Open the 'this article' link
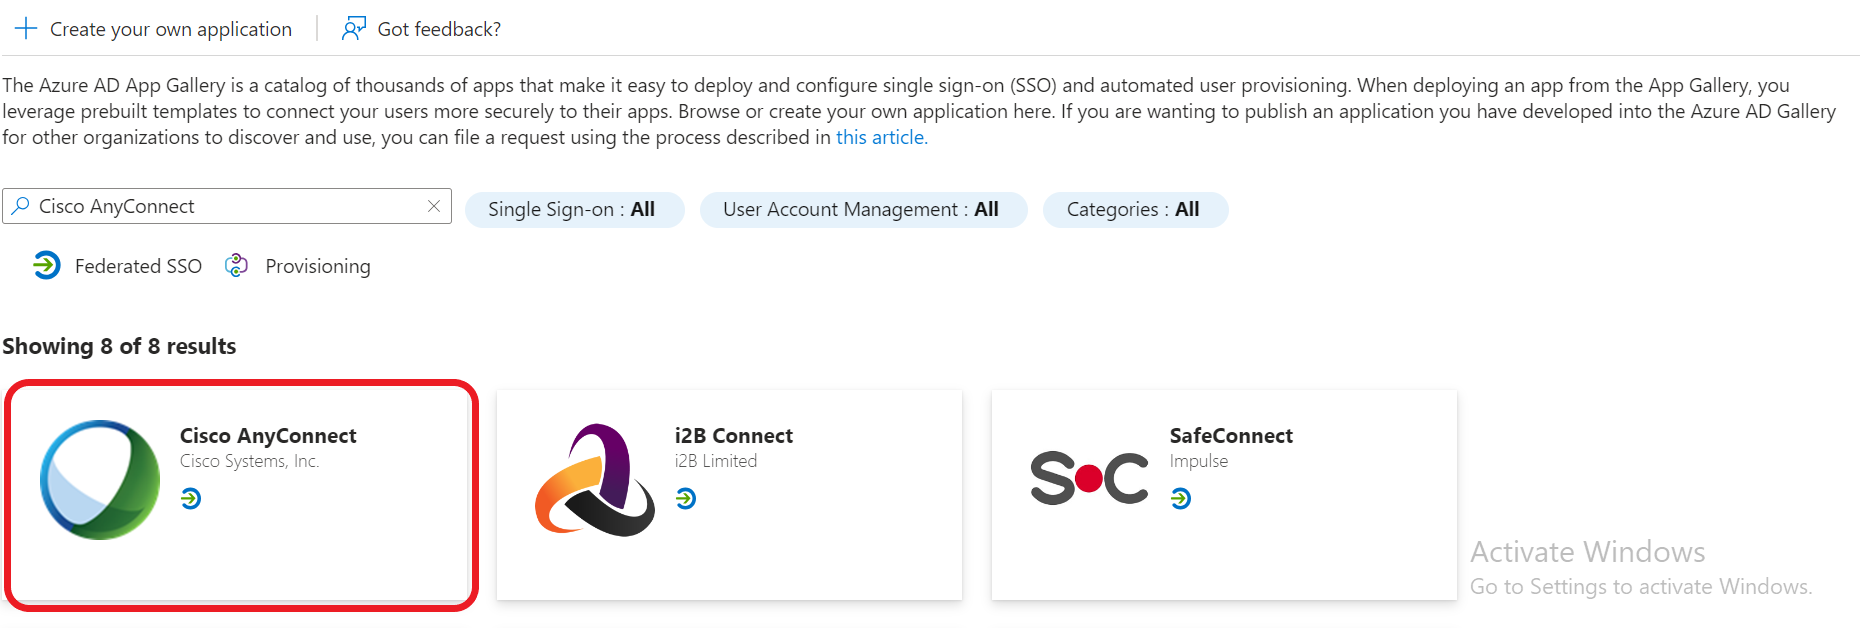The height and width of the screenshot is (628, 1860). (x=881, y=137)
